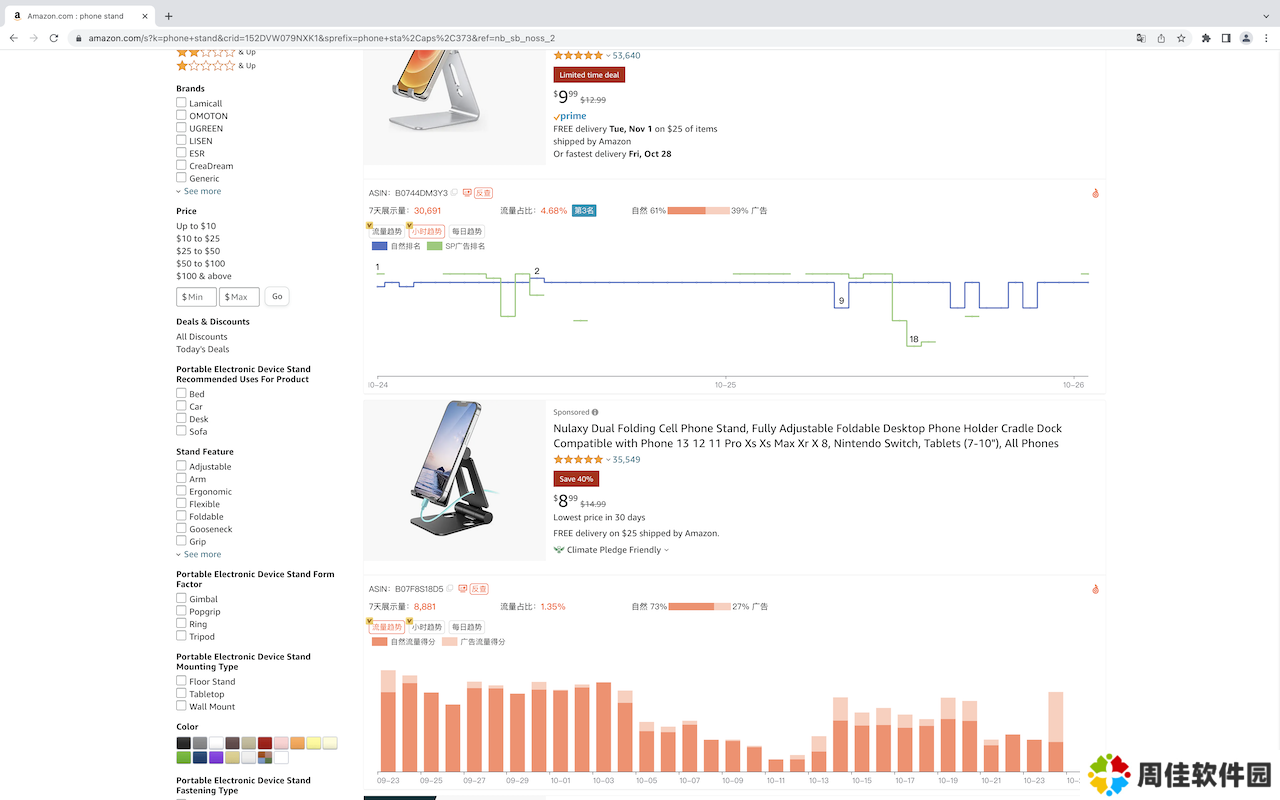1280x800 pixels.
Task: Copy ASIN B0744DM3Y3 using the copy icon
Action: click(x=454, y=193)
